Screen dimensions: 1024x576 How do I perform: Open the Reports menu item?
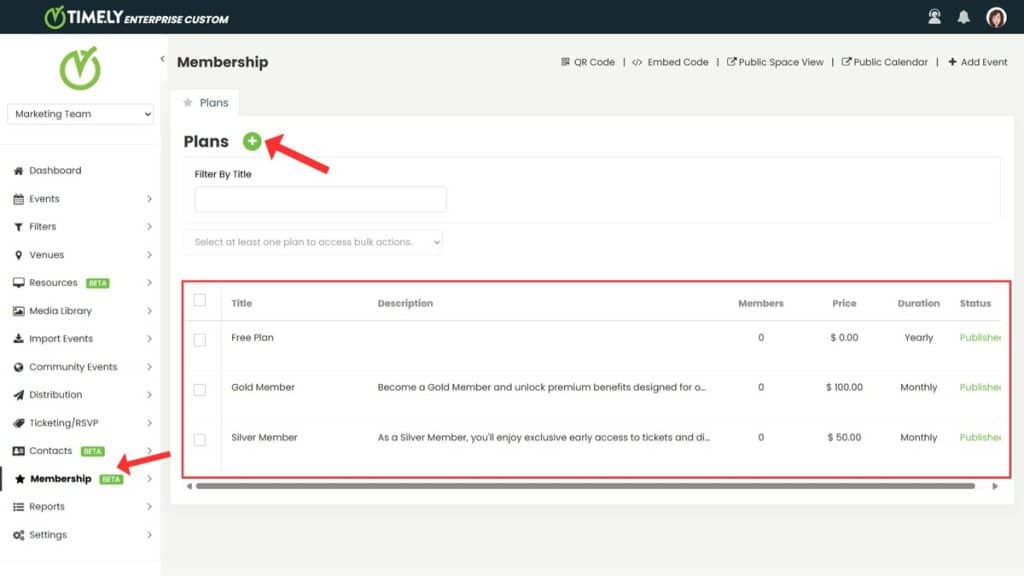coord(47,507)
